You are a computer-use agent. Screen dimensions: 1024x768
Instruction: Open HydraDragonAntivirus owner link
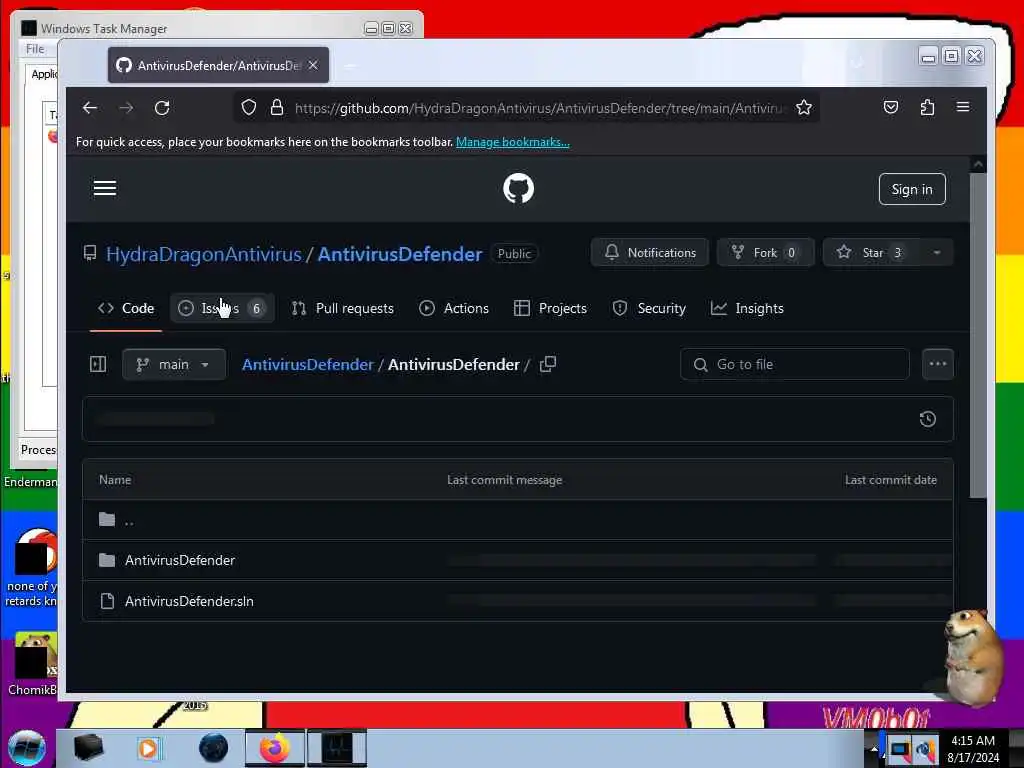tap(204, 254)
